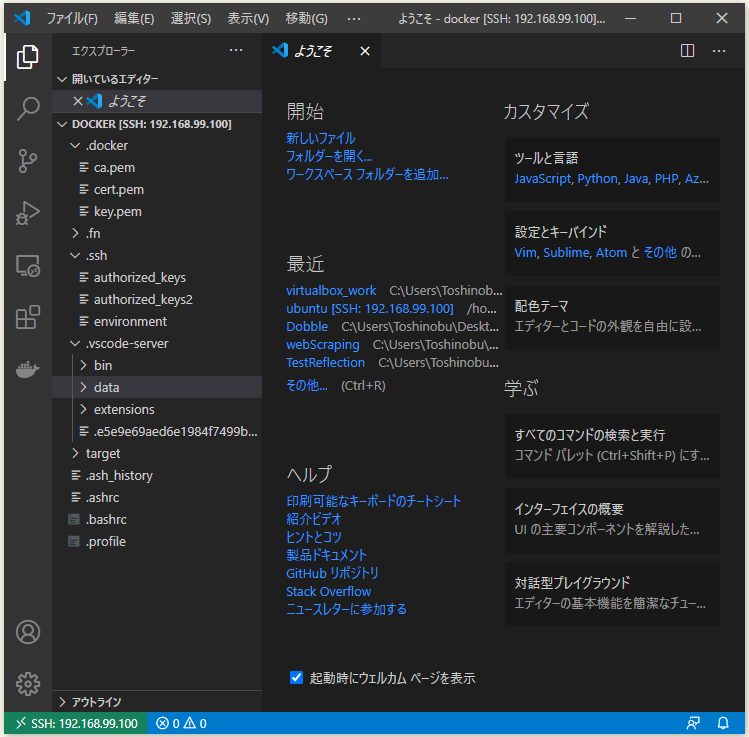
Task: Open recent ubuntu SSH workspace
Action: click(370, 309)
